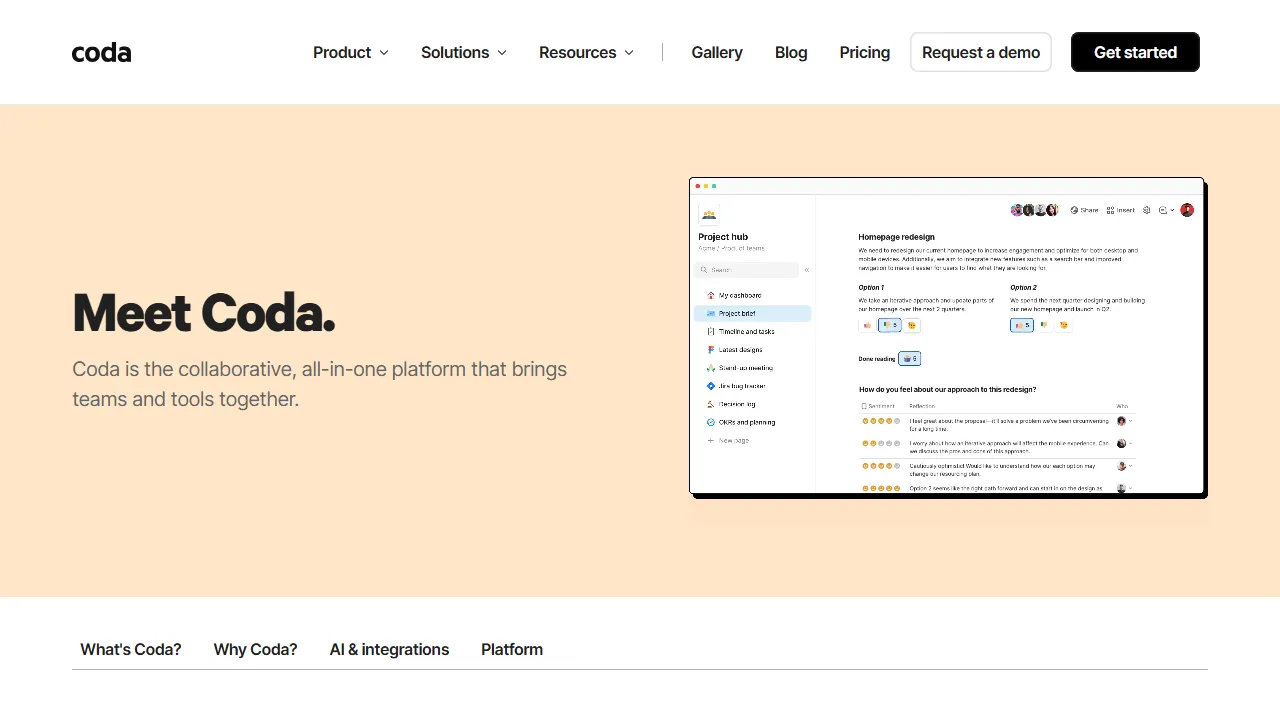Click the collaborator avatars group in preview
Screen dimensions: 1280x720
(x=1034, y=210)
